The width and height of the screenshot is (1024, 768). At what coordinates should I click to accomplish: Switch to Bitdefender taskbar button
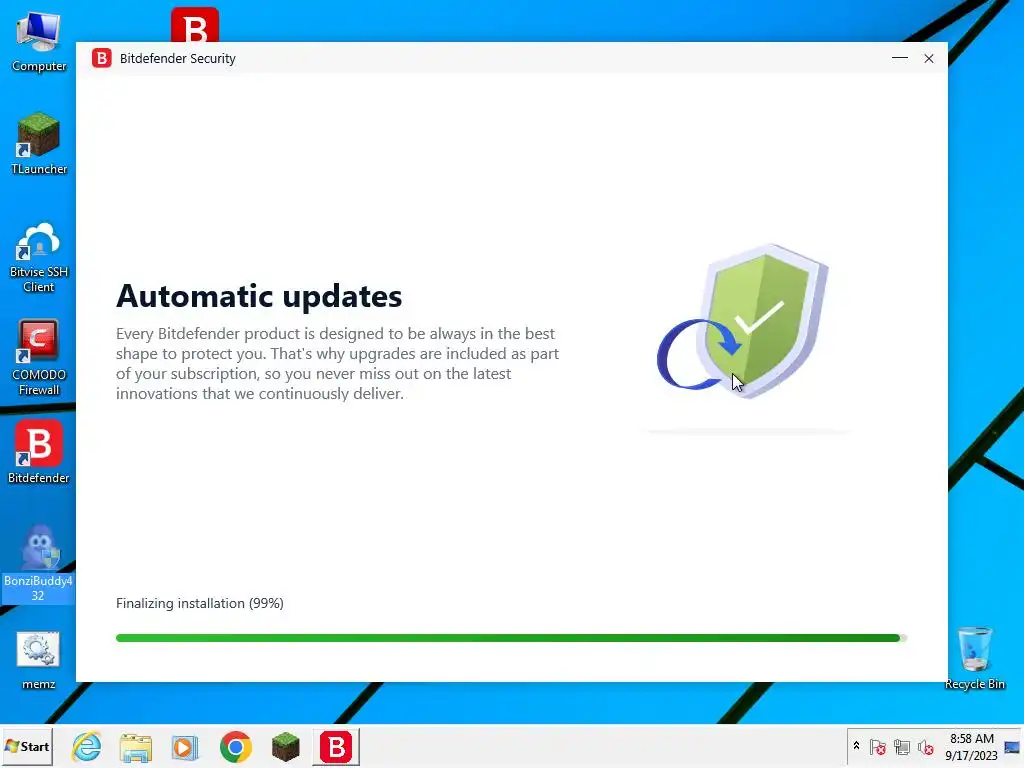pyautogui.click(x=336, y=746)
